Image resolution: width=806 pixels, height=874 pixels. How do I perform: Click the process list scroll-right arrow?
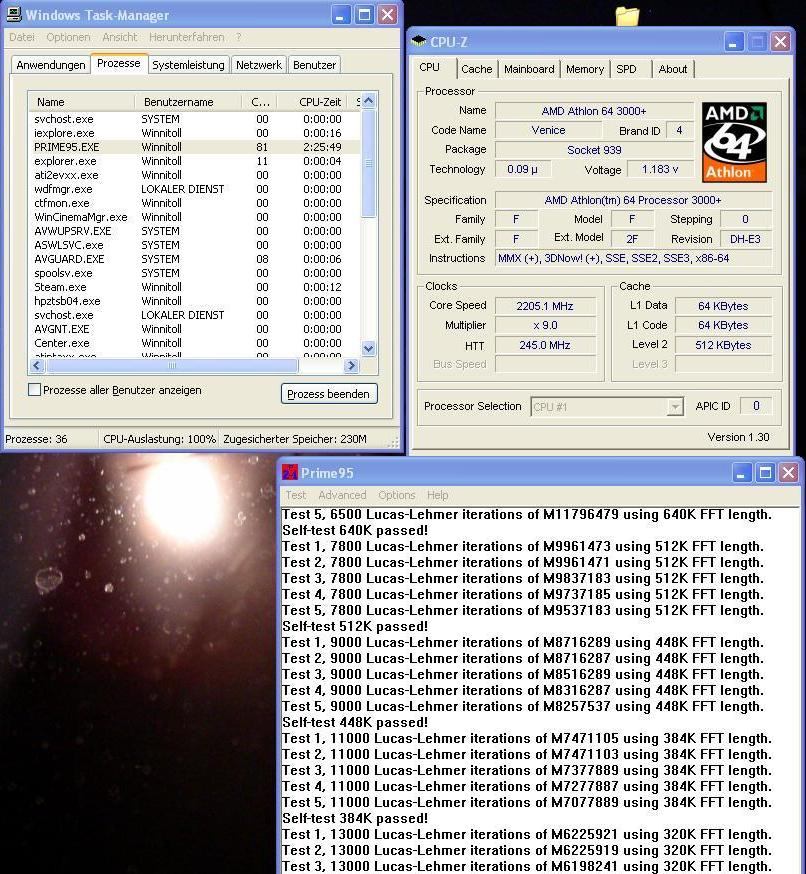351,366
